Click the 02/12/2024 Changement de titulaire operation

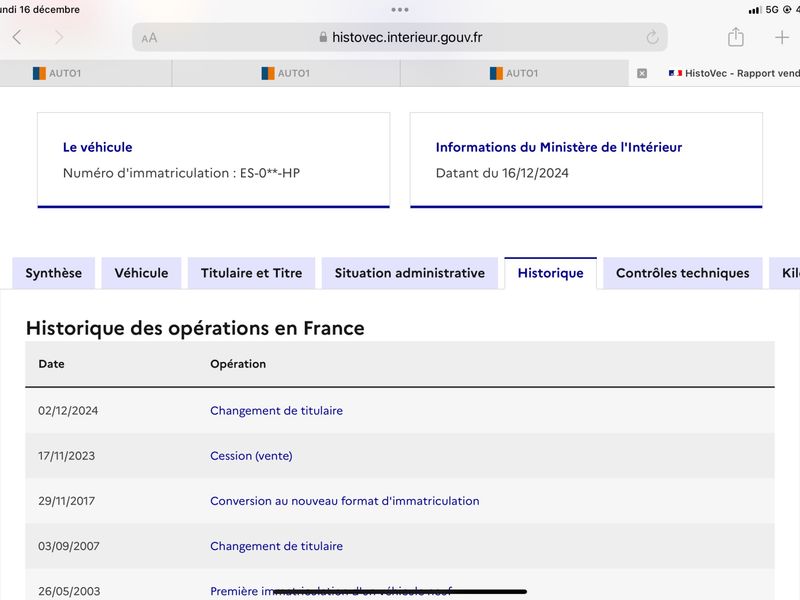(277, 411)
